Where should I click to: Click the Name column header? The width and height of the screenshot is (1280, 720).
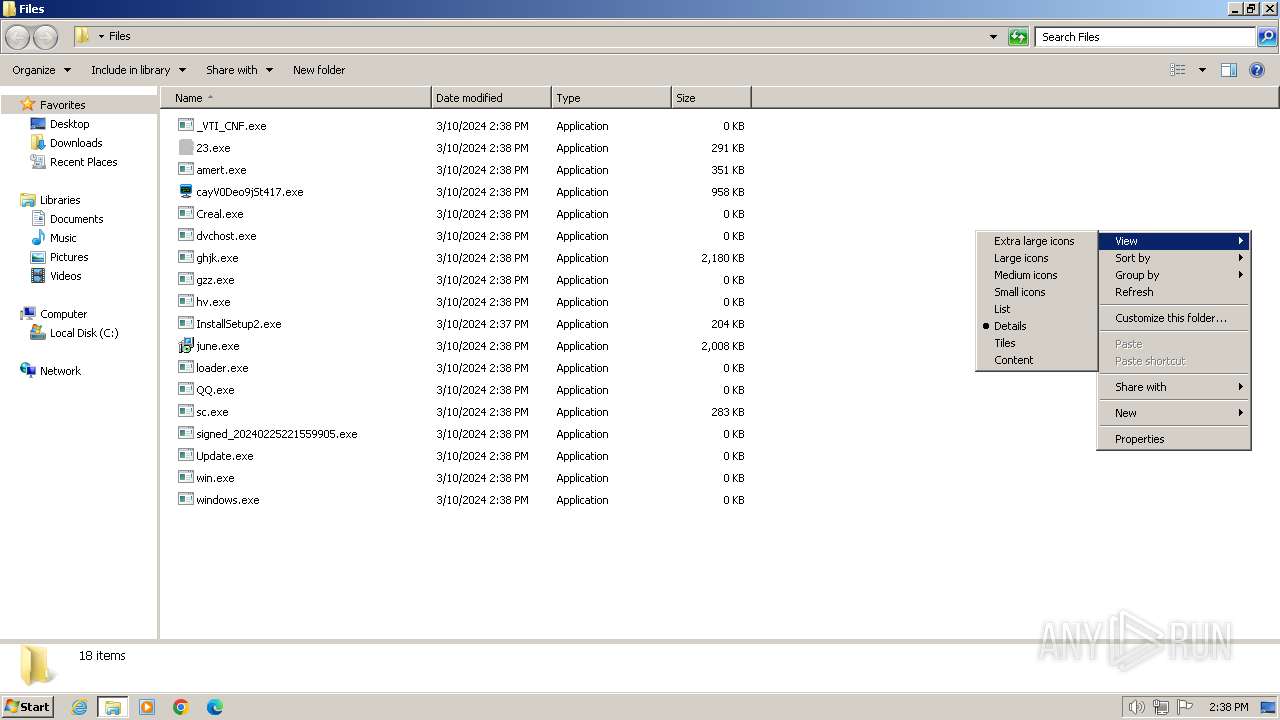[x=296, y=98]
